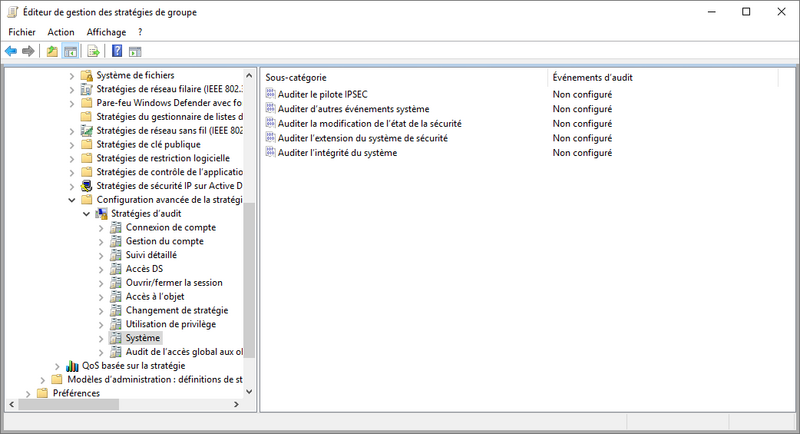
Task: Click the Stratégies d'audit node icon
Action: pyautogui.click(x=102, y=214)
